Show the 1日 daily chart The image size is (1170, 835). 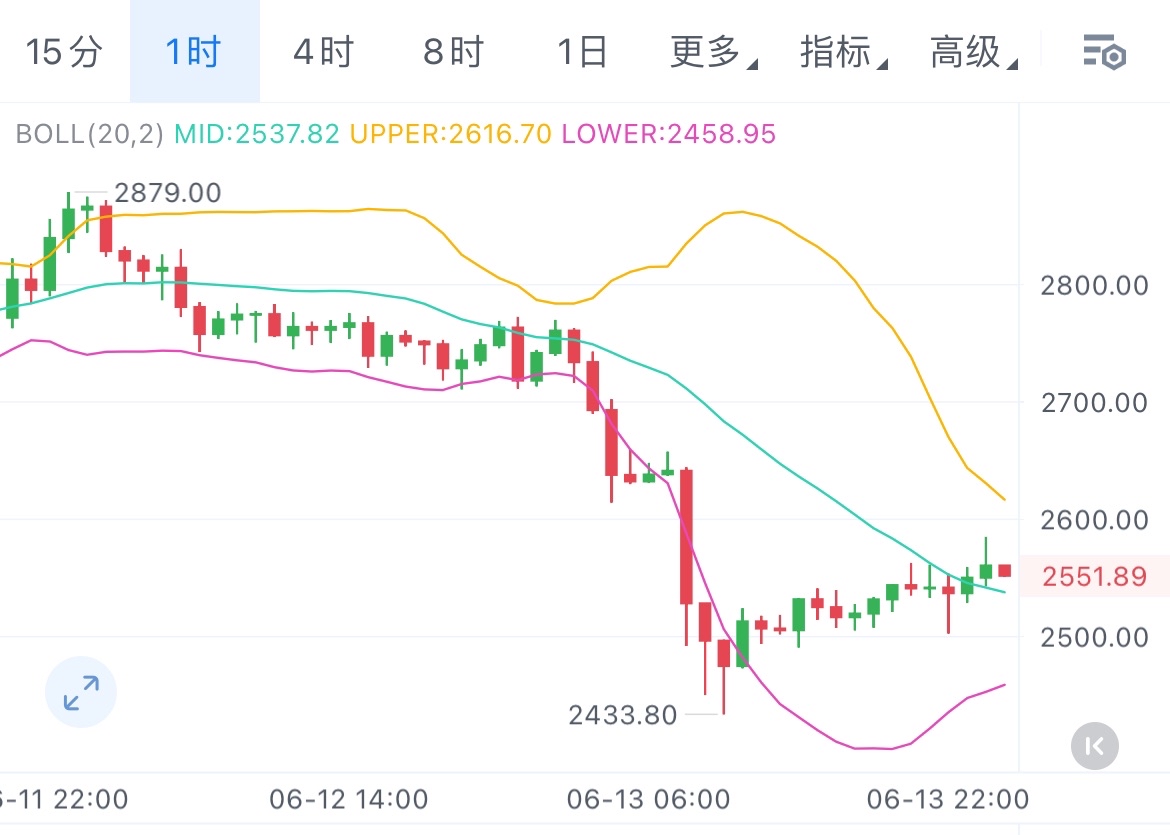point(582,51)
